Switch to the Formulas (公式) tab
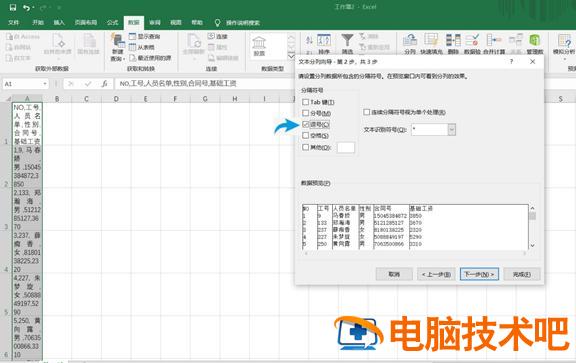 pyautogui.click(x=112, y=23)
